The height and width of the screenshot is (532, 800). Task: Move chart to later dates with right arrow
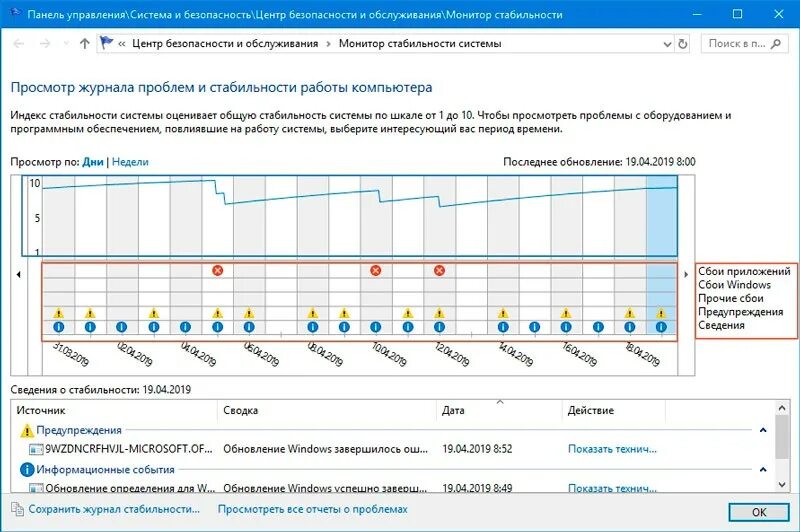[686, 274]
